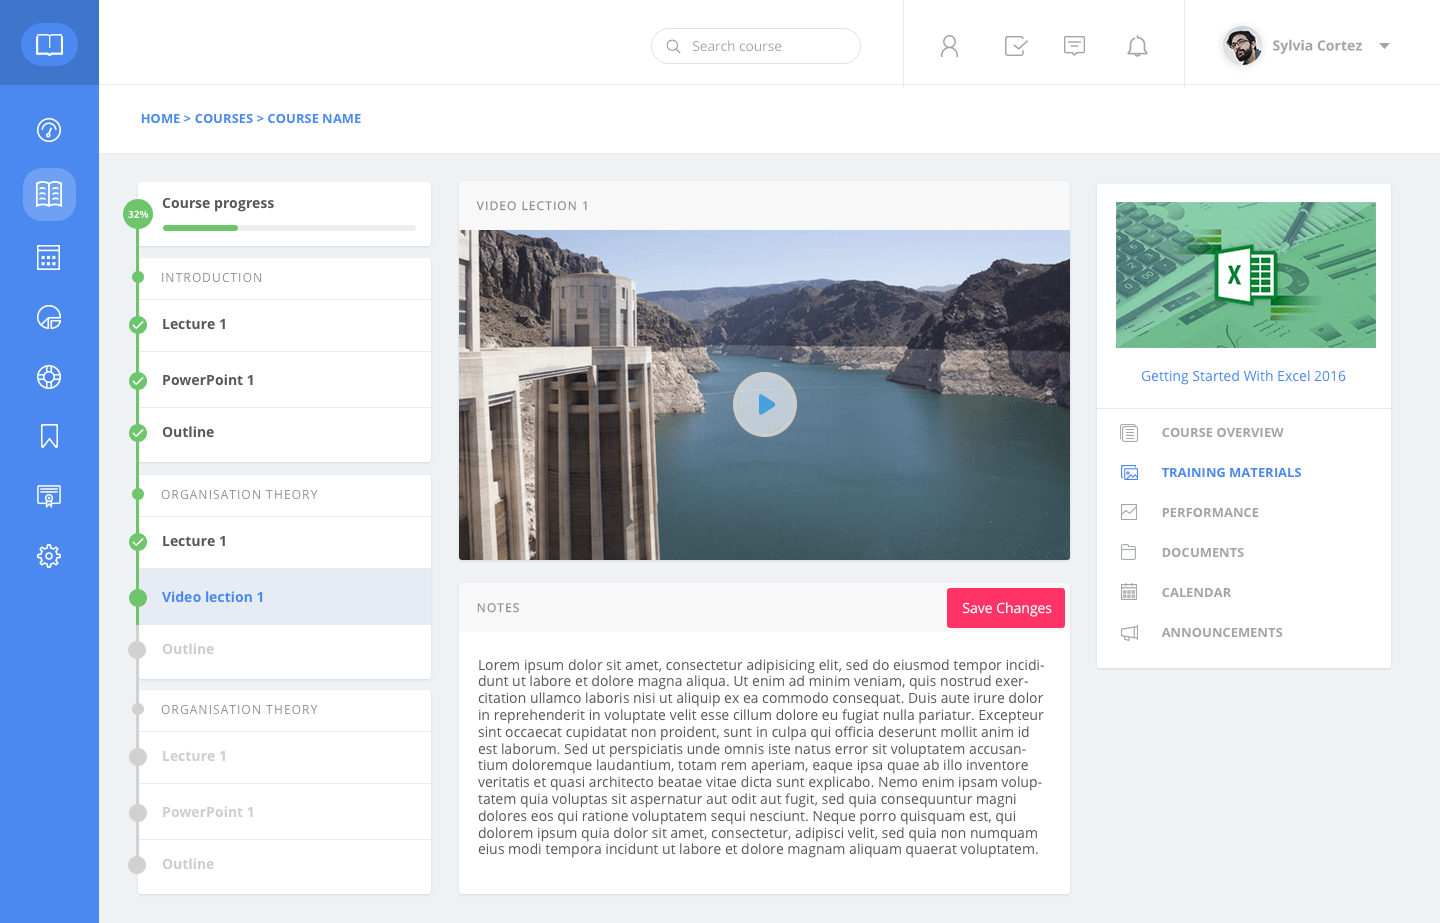This screenshot has width=1440, height=923.
Task: Click the Course Overview list icon
Action: click(1129, 433)
